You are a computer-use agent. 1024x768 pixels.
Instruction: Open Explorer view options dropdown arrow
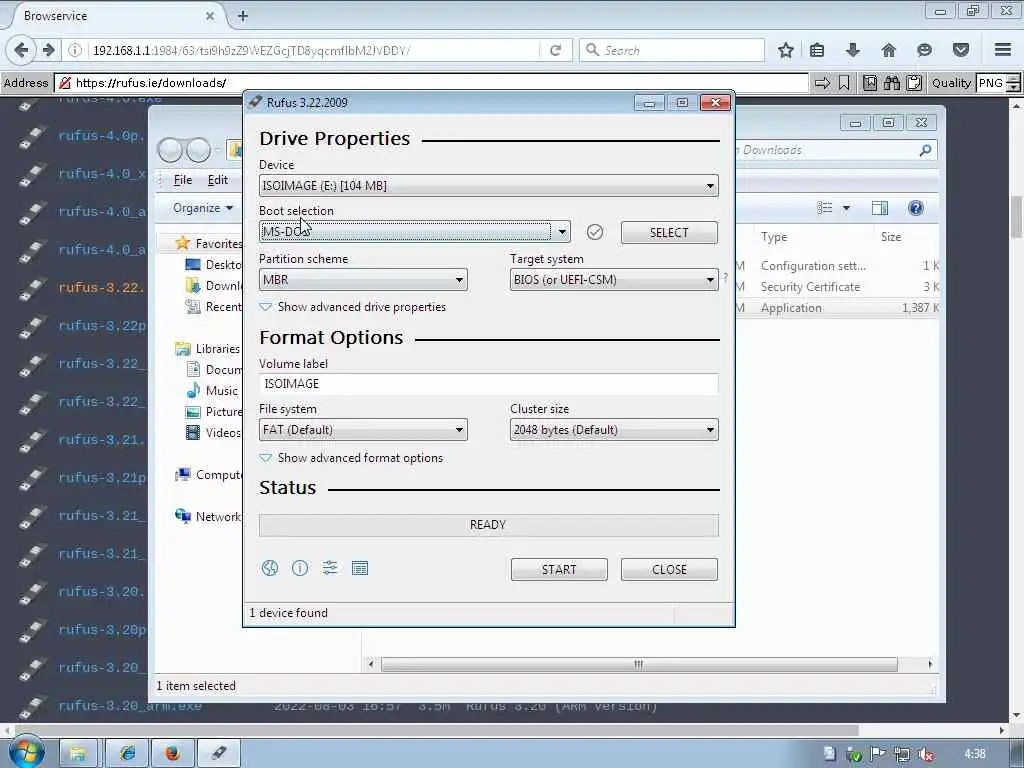[x=846, y=208]
